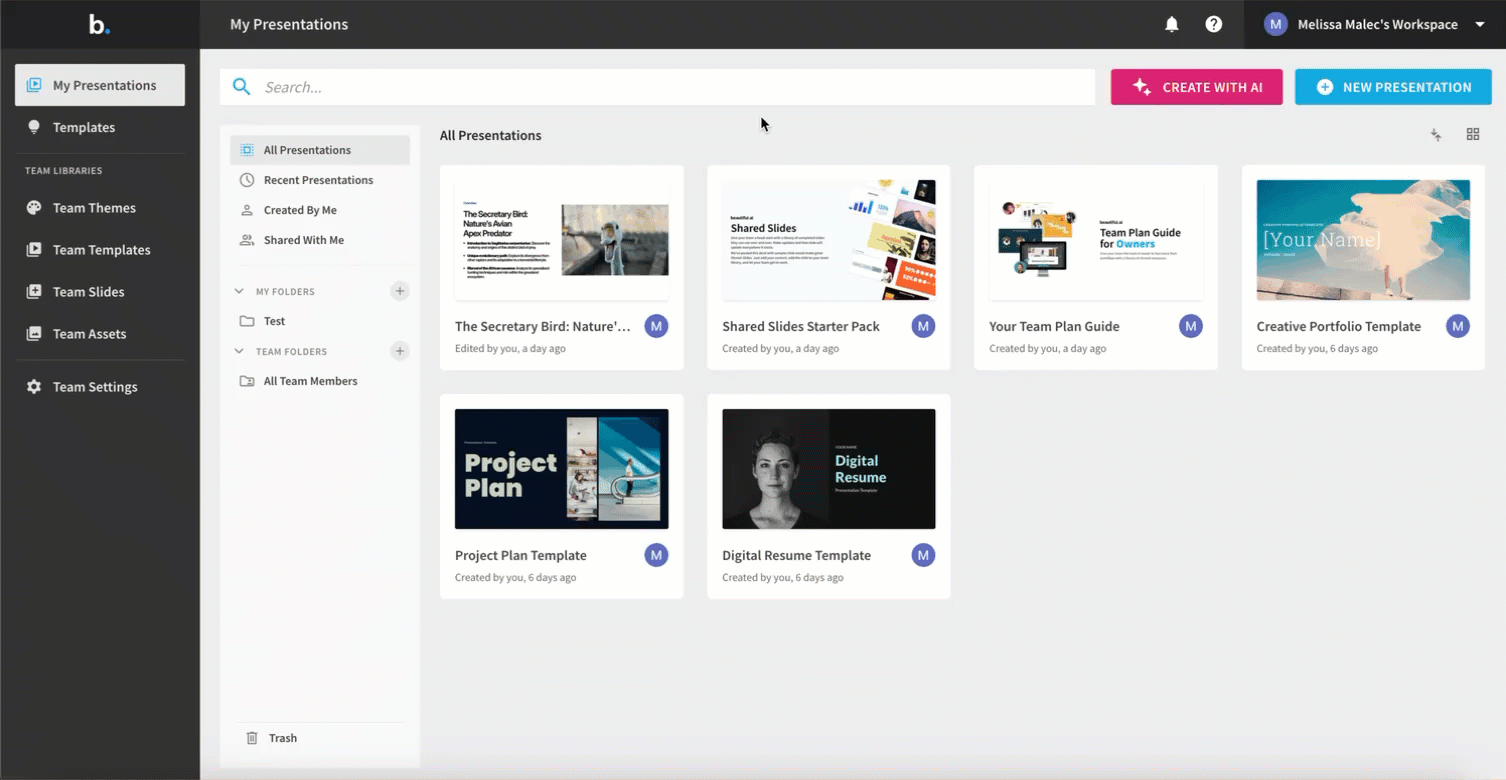Click 'Creative Portfolio Template' title text
This screenshot has width=1506, height=780.
1339,326
